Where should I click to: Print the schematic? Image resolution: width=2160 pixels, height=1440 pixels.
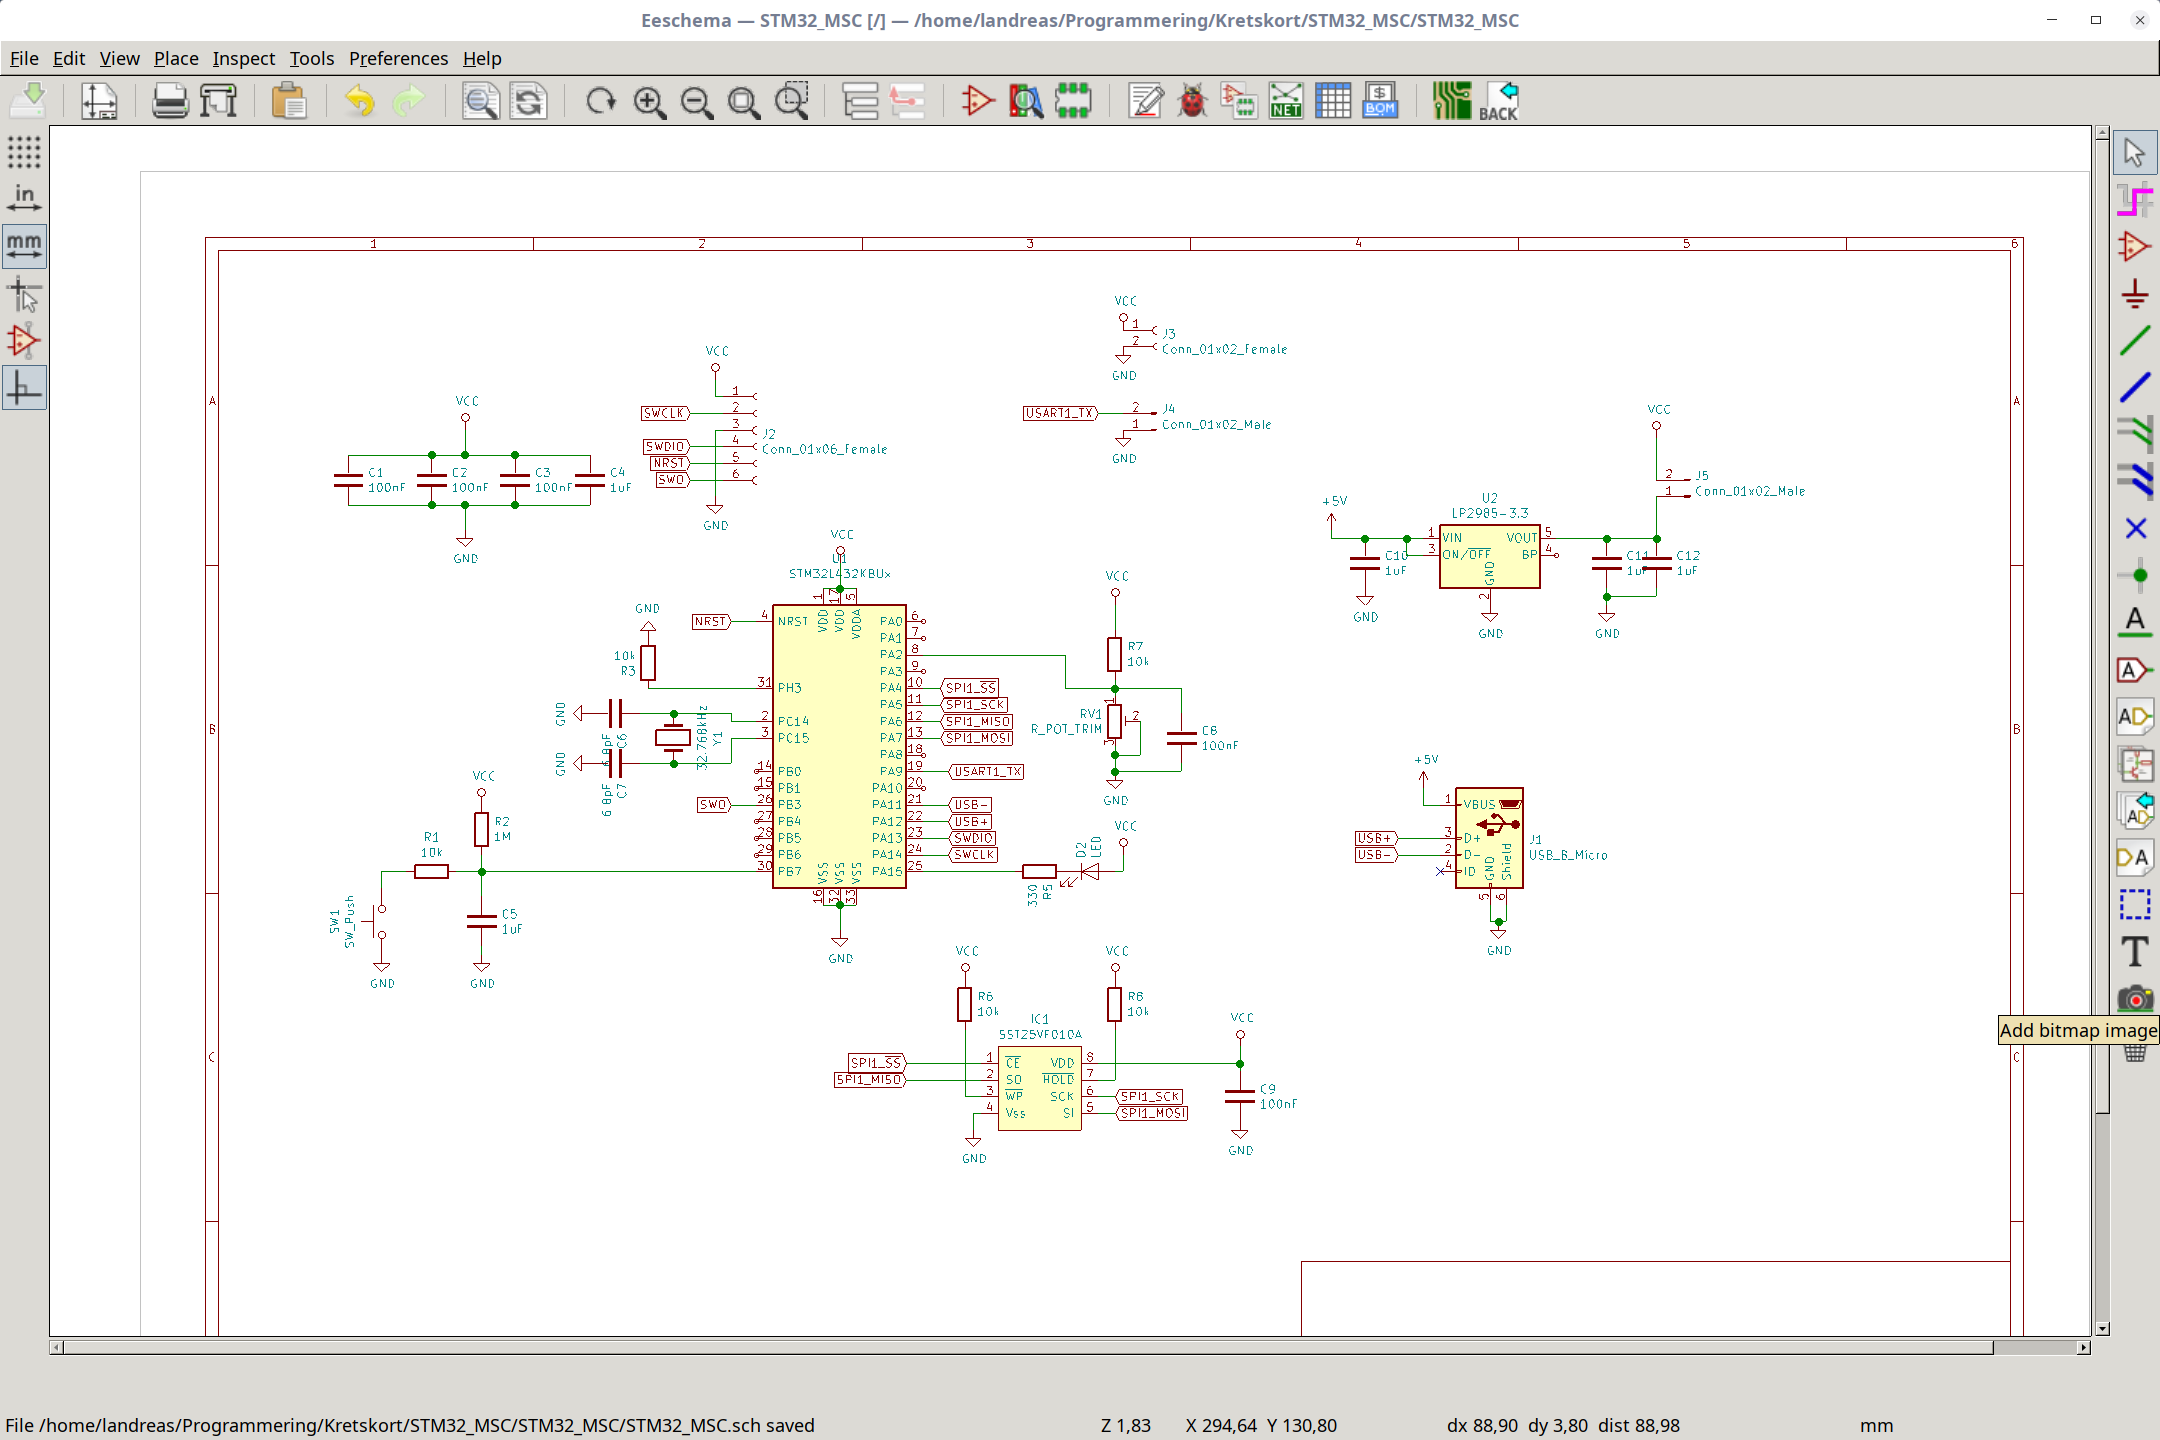click(170, 101)
